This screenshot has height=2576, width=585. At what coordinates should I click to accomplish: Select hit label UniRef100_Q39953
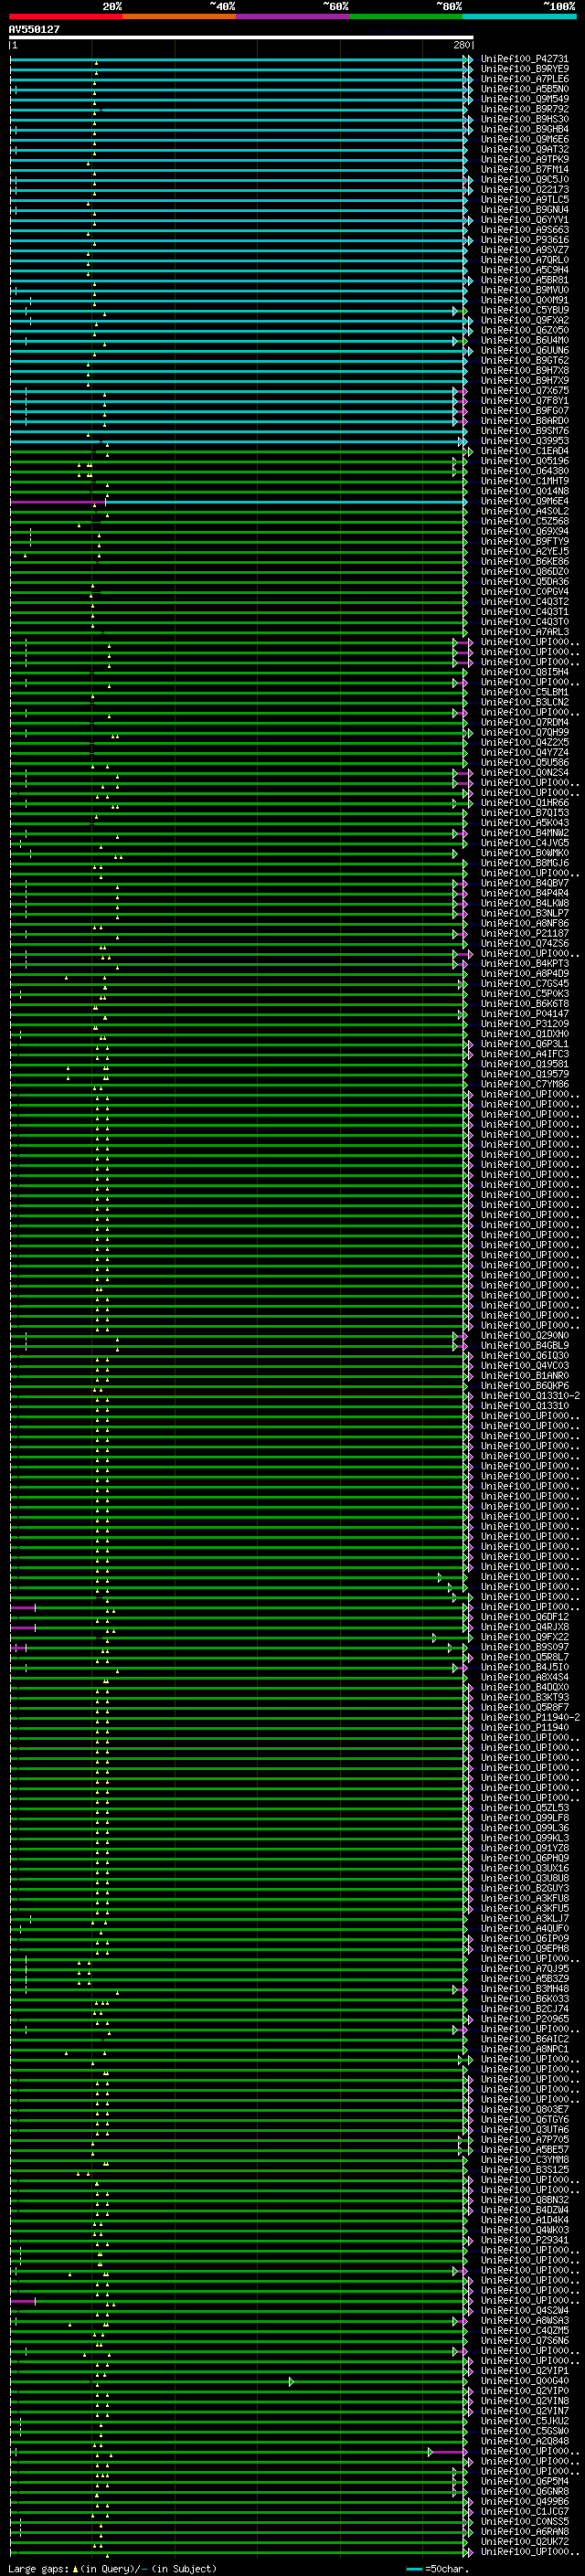[x=524, y=441]
